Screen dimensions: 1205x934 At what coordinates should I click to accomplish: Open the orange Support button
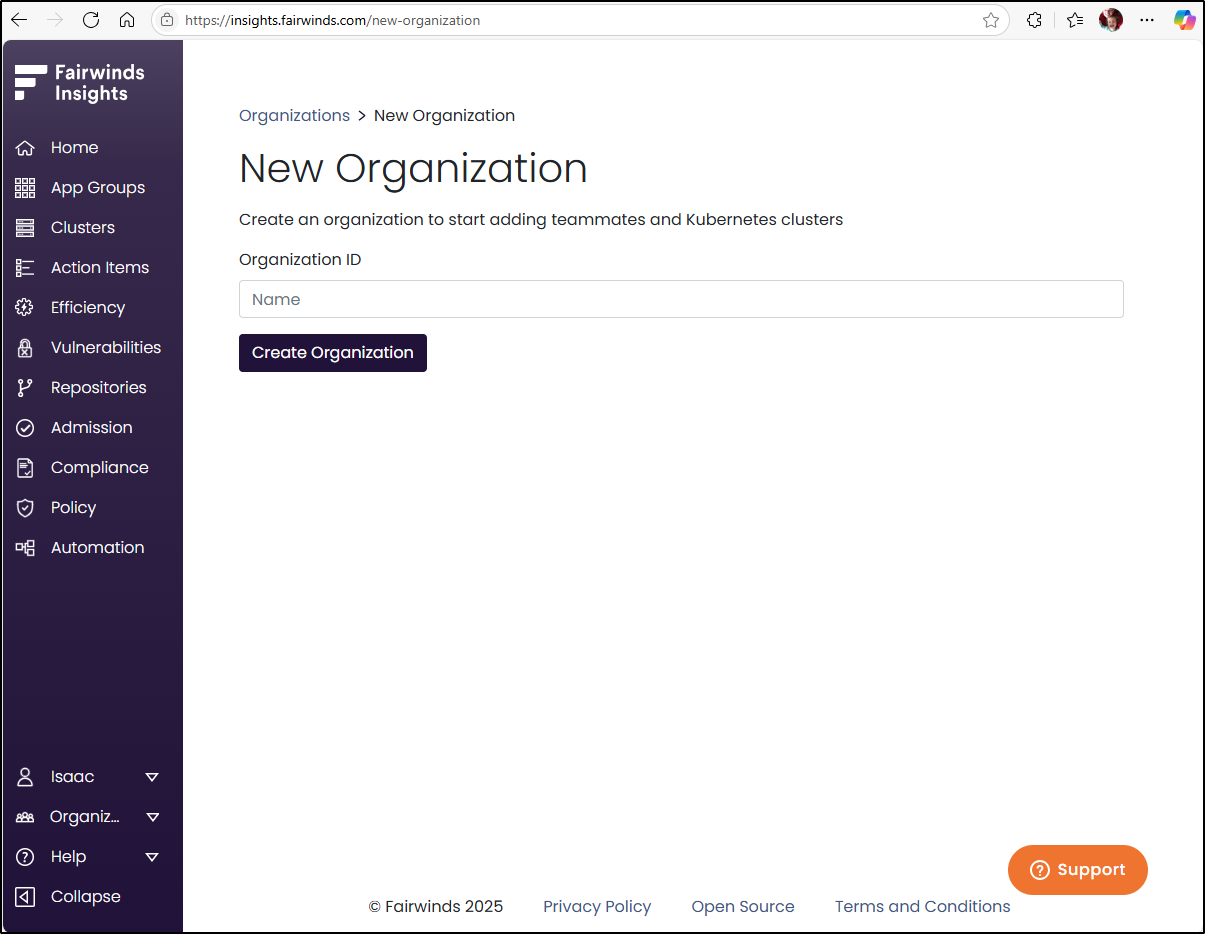(1078, 870)
